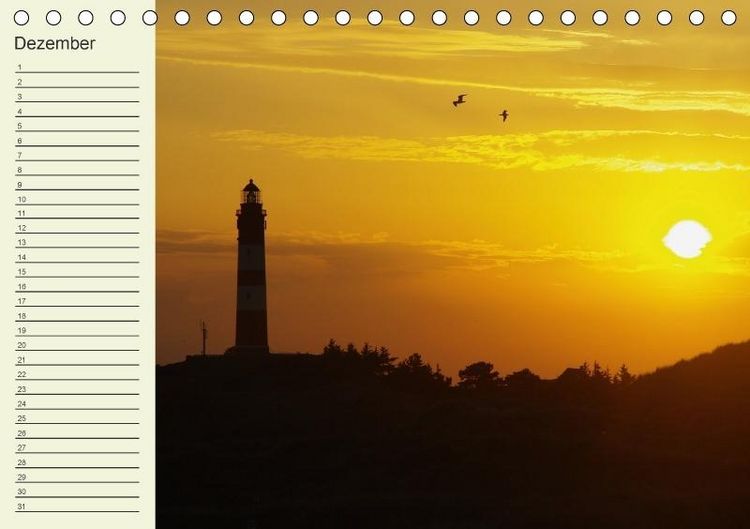Choose the day number 31 entry
750x529 pixels.
pos(77,506)
